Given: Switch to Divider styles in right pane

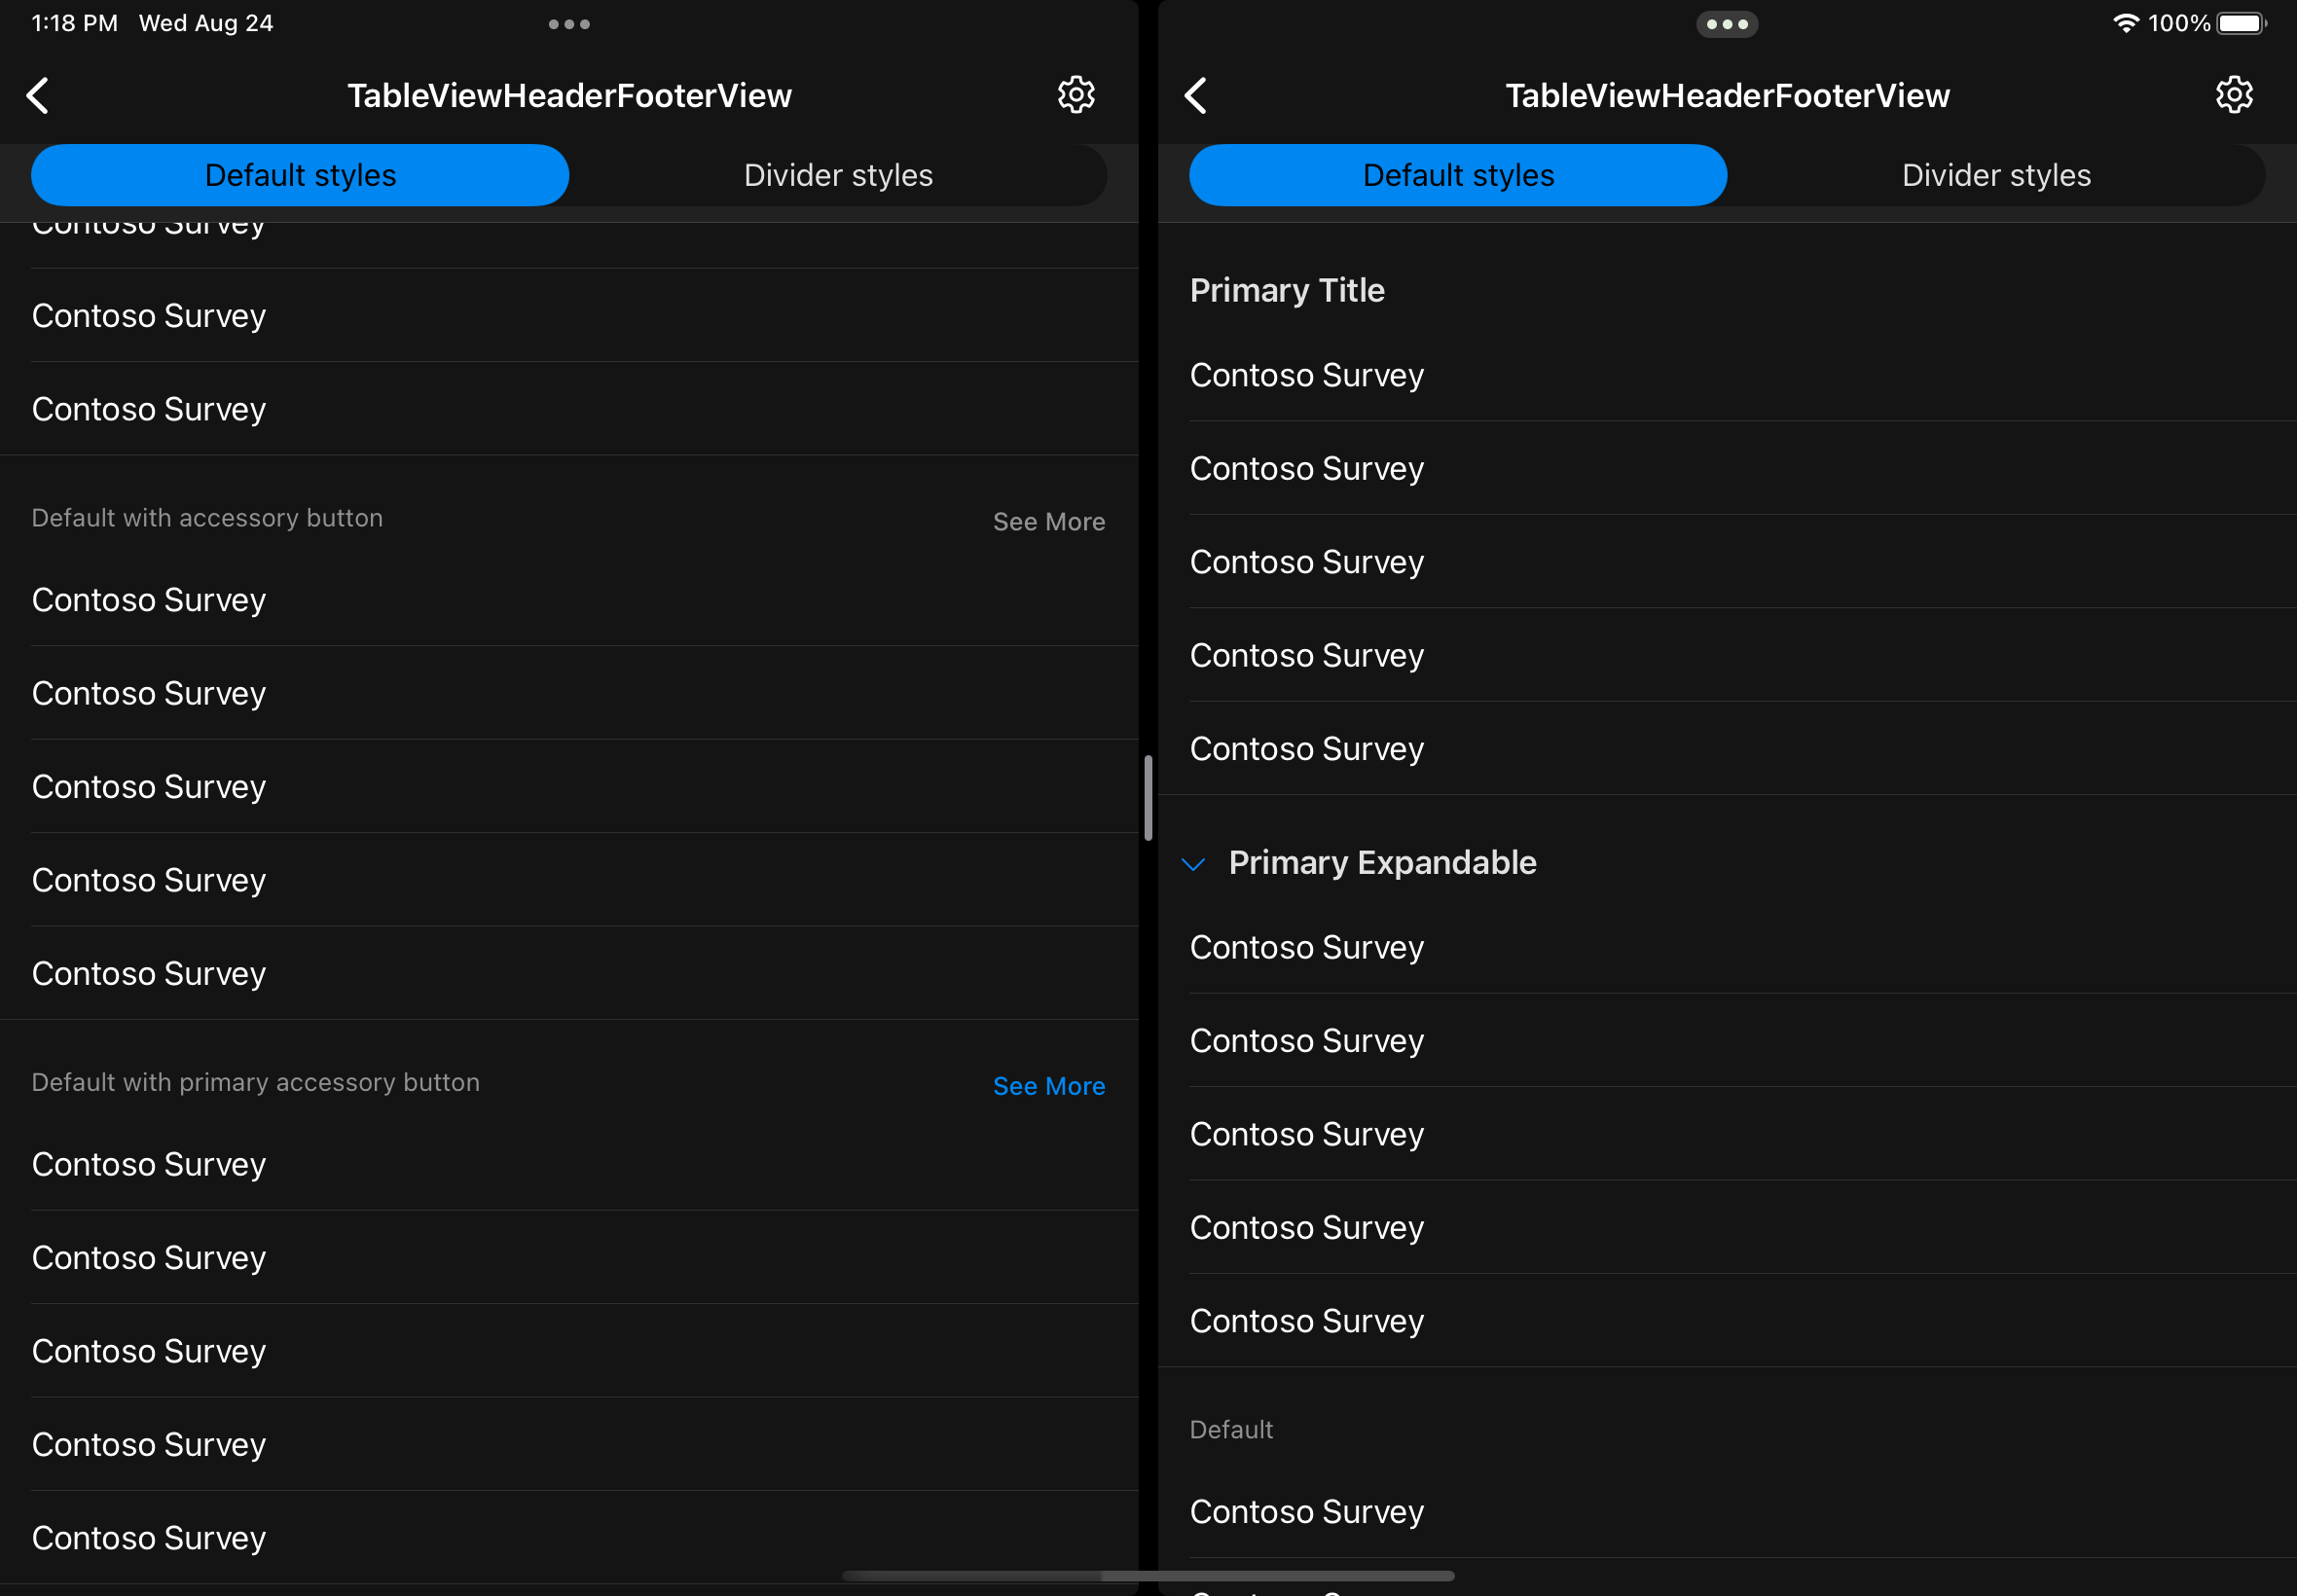Looking at the screenshot, I should click(1996, 174).
